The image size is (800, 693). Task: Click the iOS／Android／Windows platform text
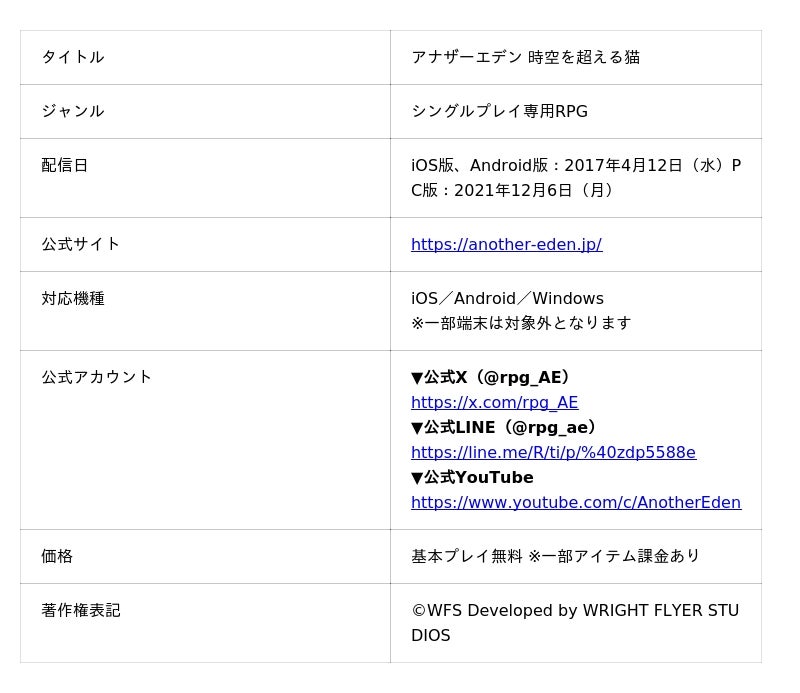tap(507, 298)
